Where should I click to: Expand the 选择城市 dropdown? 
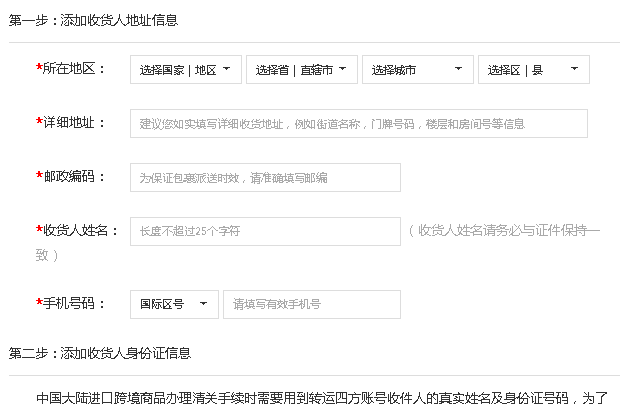[417, 70]
